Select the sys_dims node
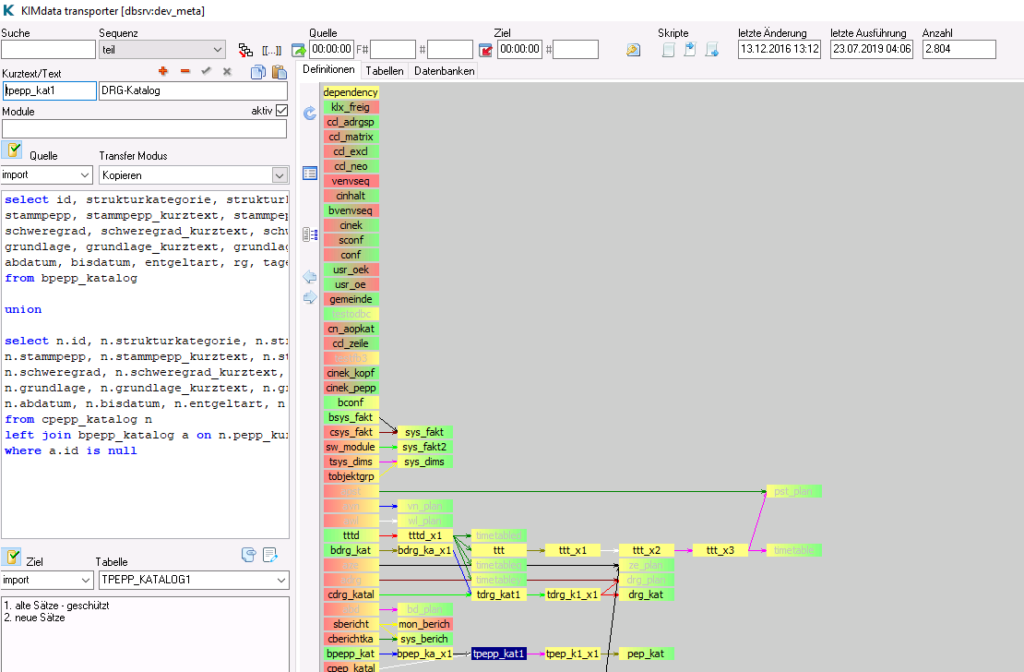 424,461
